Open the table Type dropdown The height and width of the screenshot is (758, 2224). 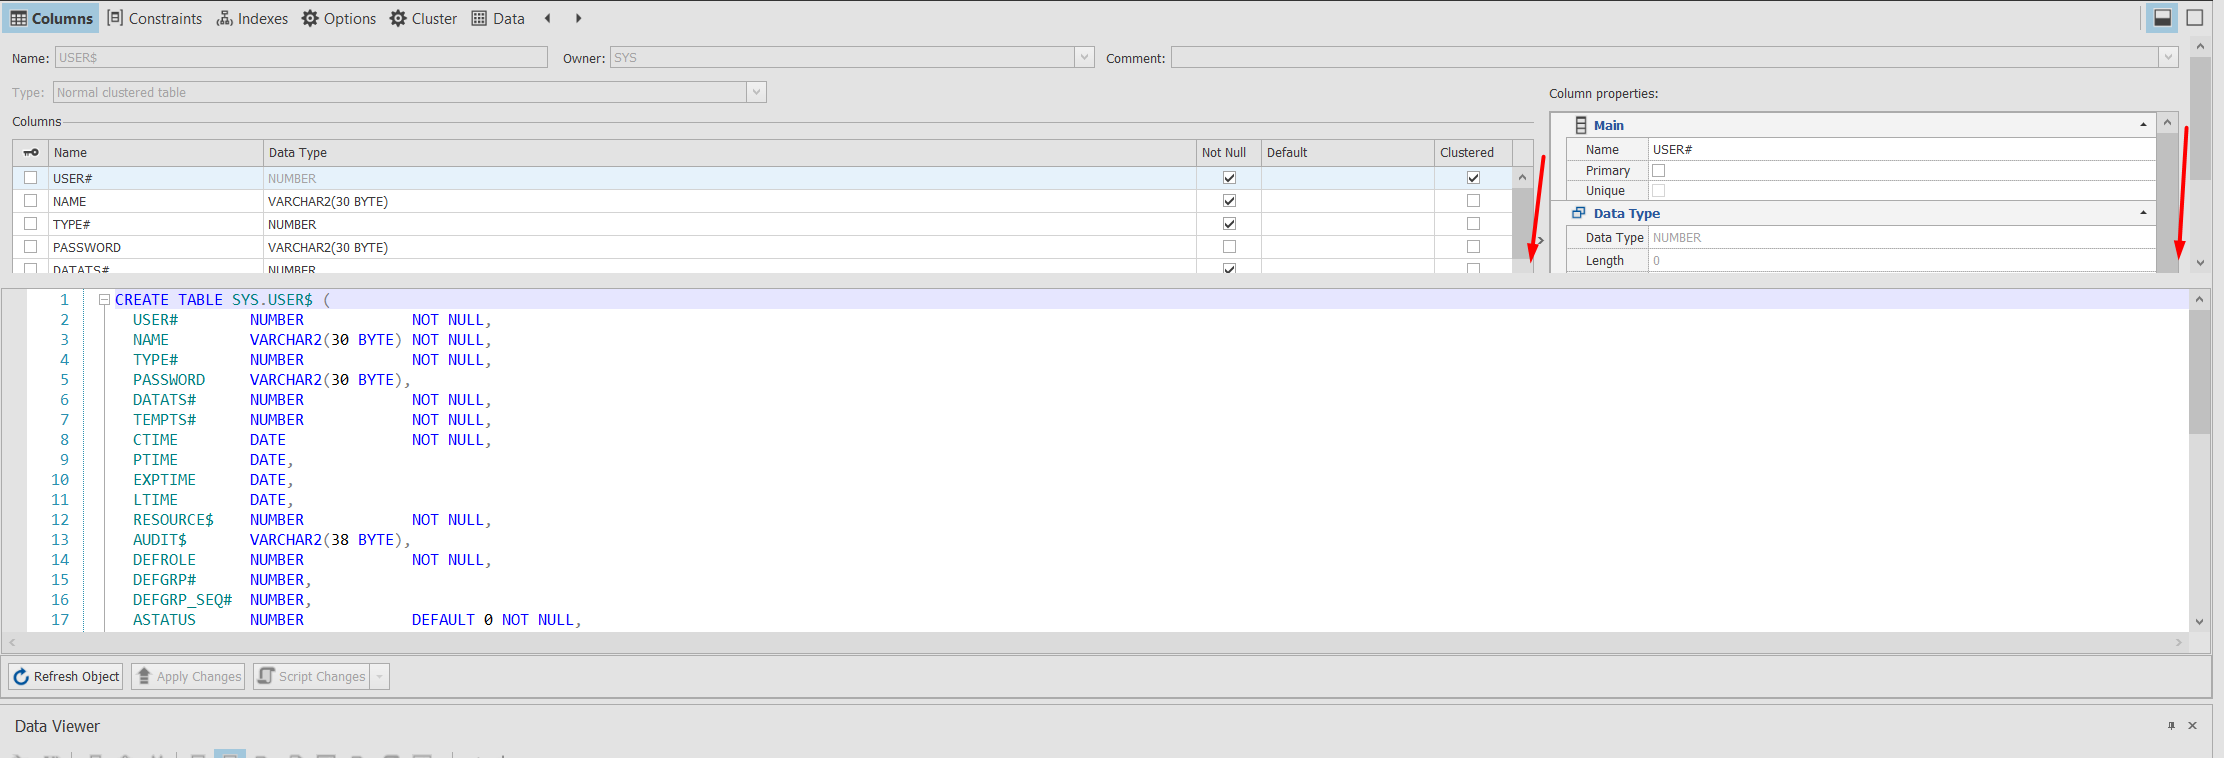756,92
